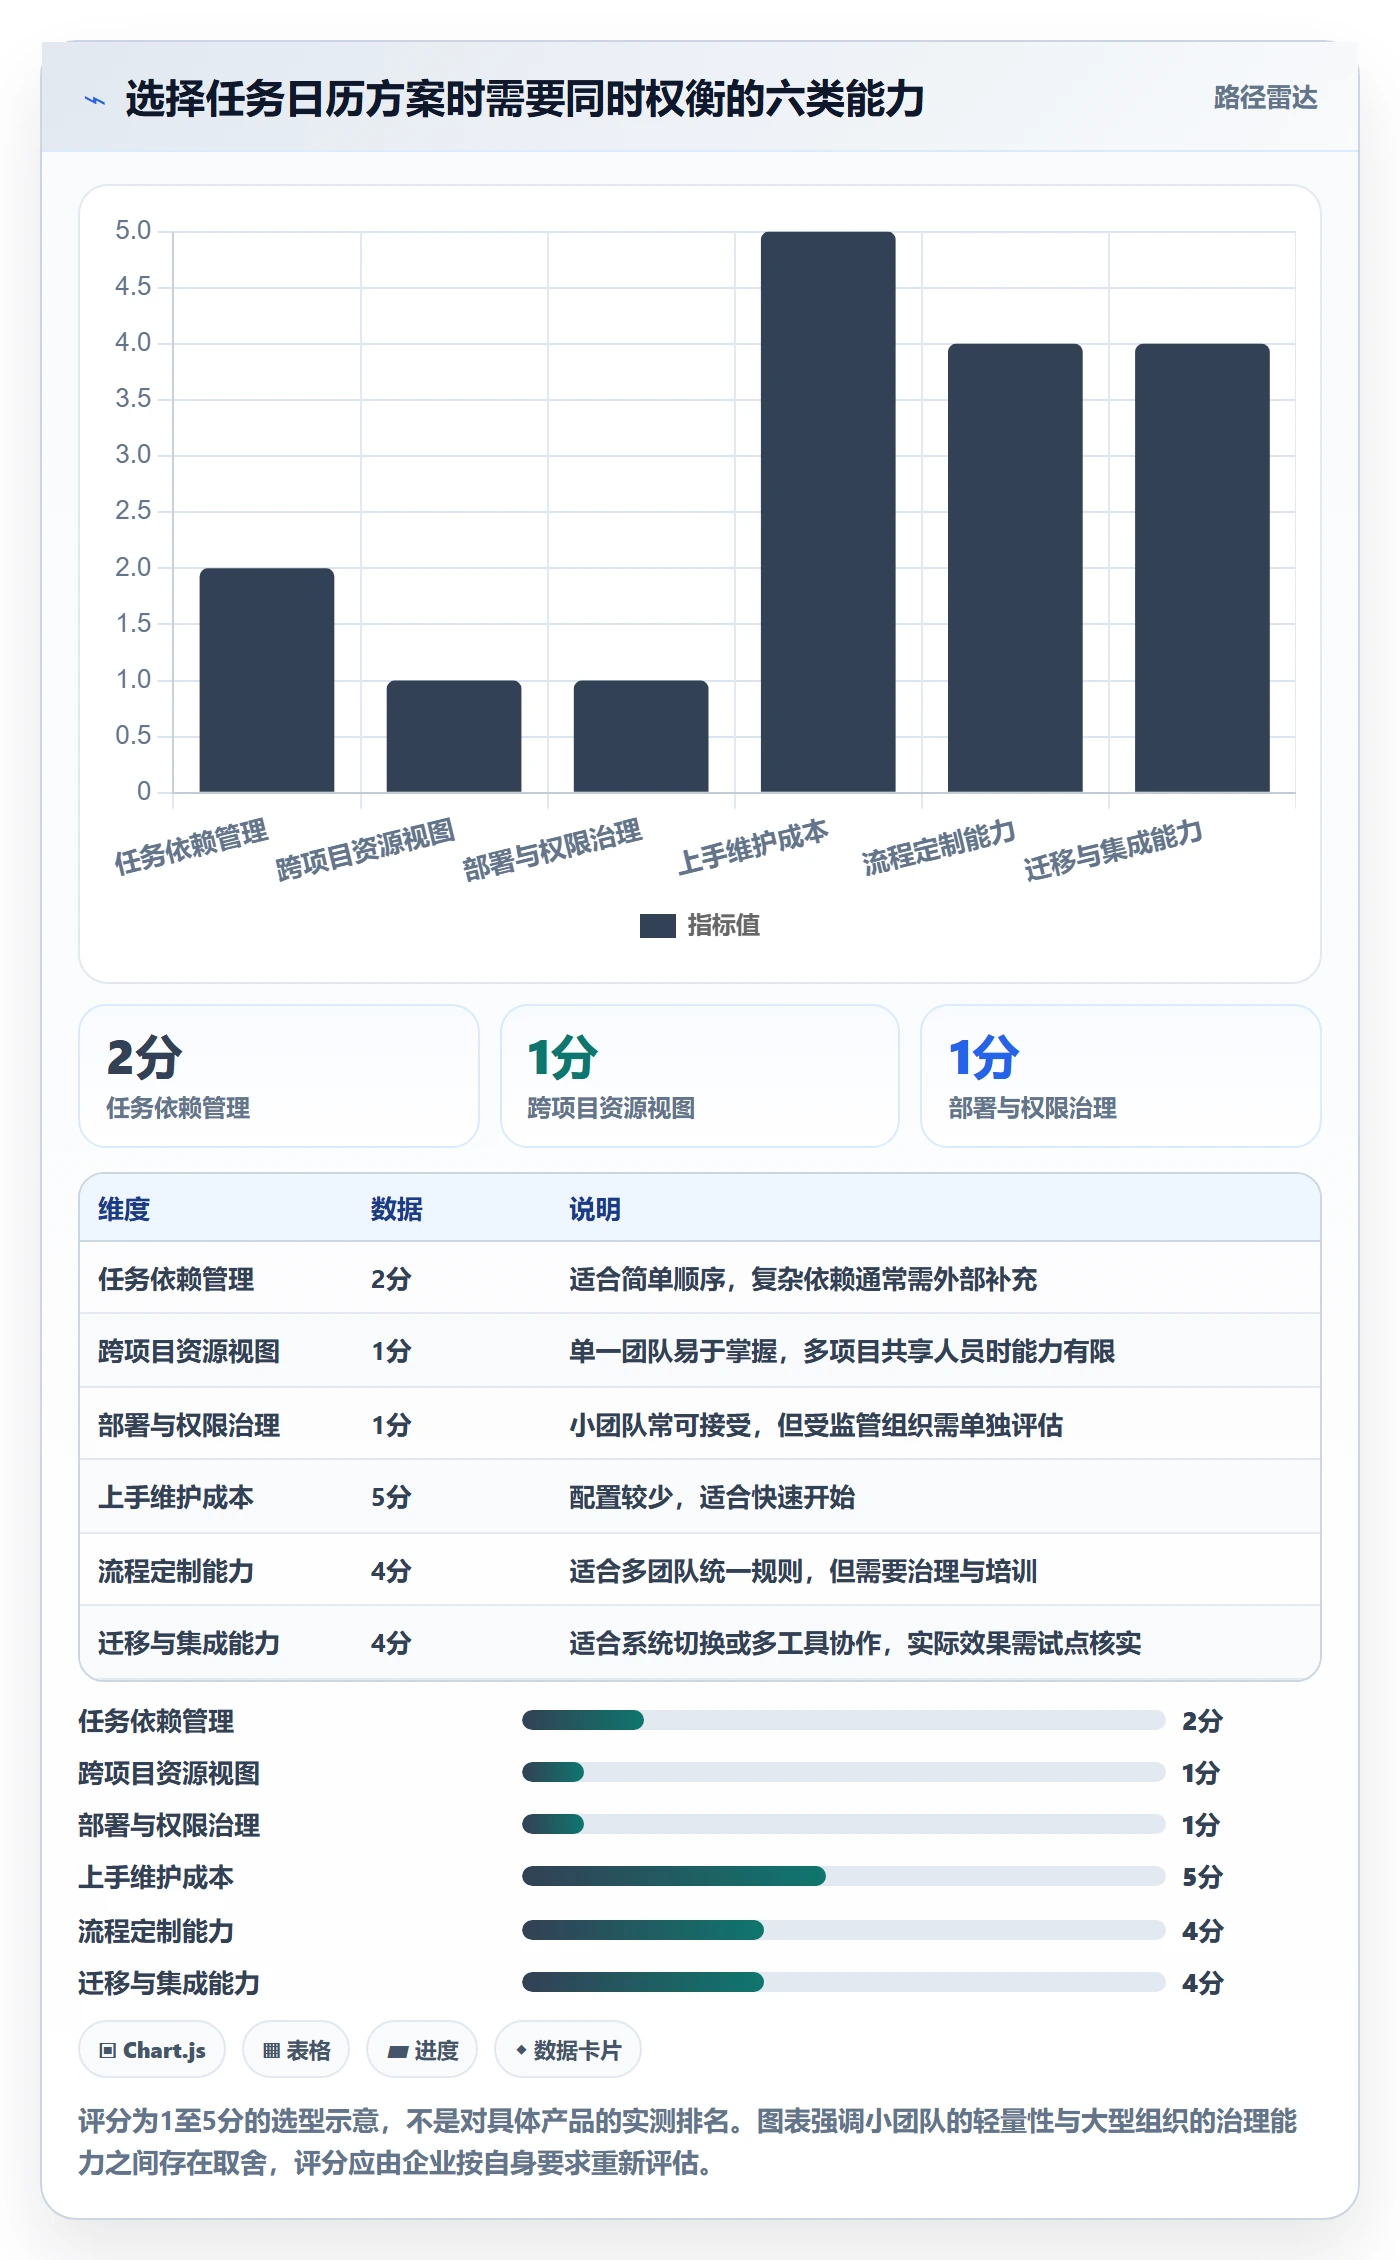The image size is (1400, 2260).
Task: Select the 跨项目资源视图 table row name
Action: tap(189, 1351)
